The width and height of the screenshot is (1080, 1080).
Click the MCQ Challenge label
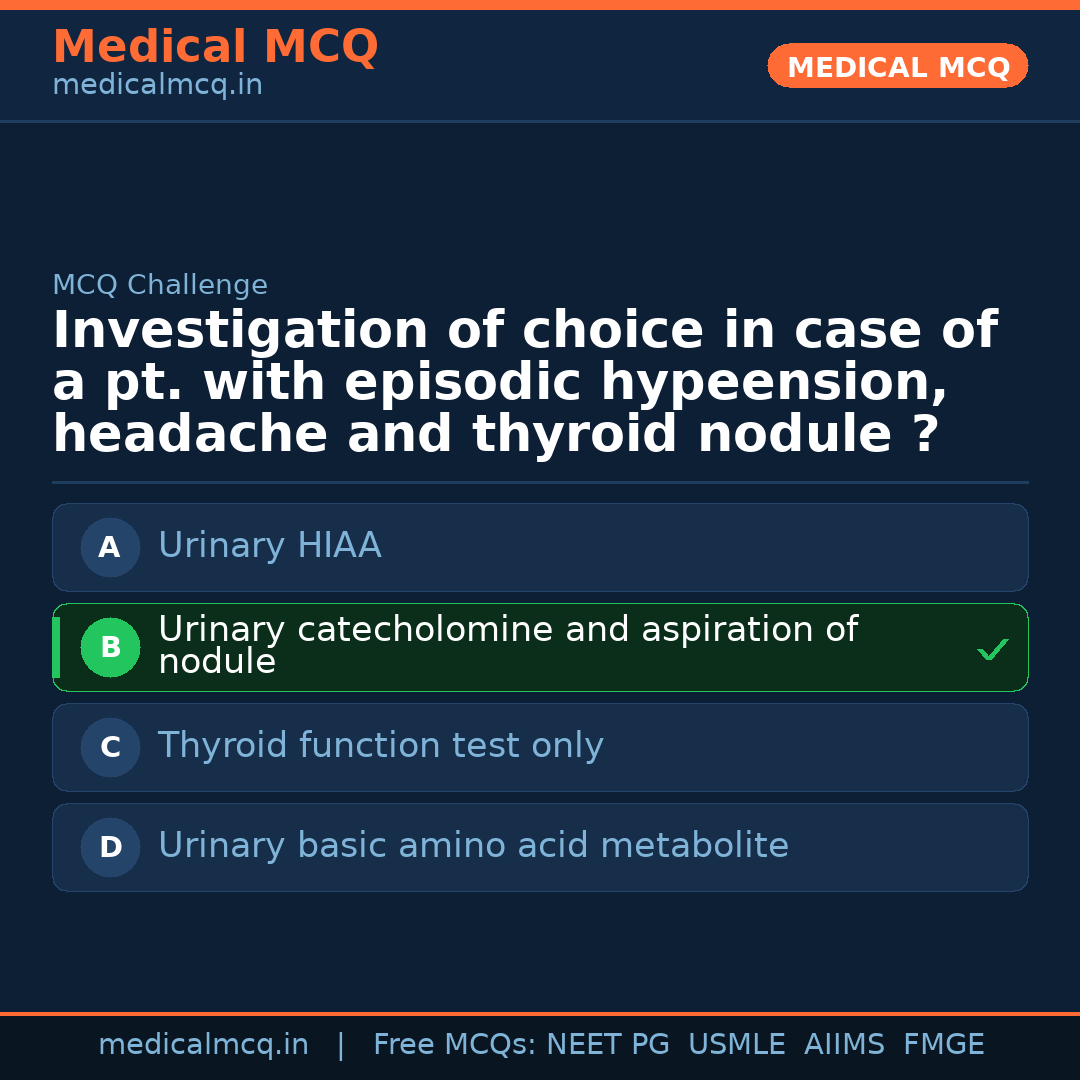point(160,285)
